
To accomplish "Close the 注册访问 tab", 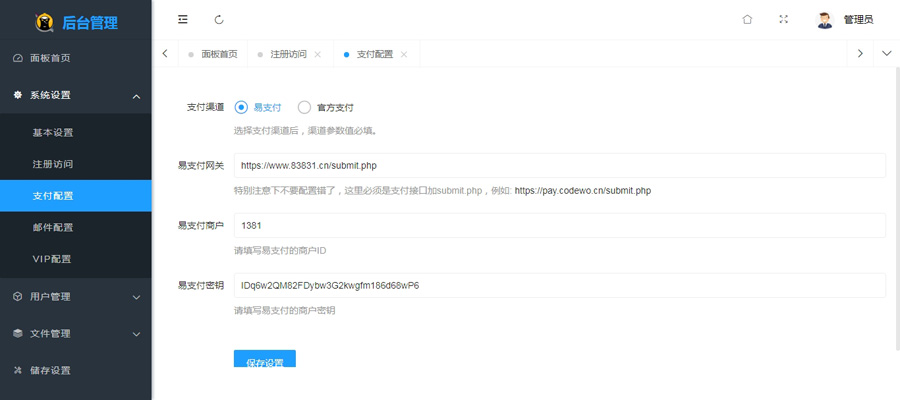I will click(x=318, y=54).
